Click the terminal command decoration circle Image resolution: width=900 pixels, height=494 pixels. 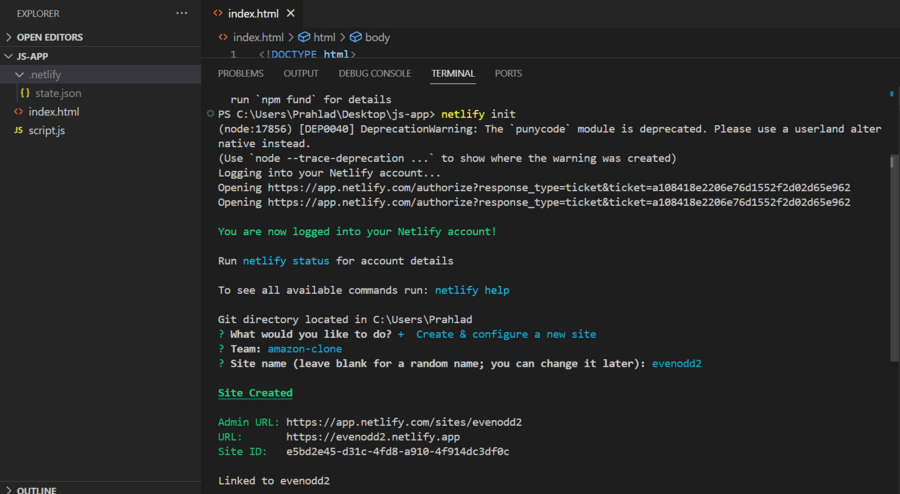click(x=210, y=114)
